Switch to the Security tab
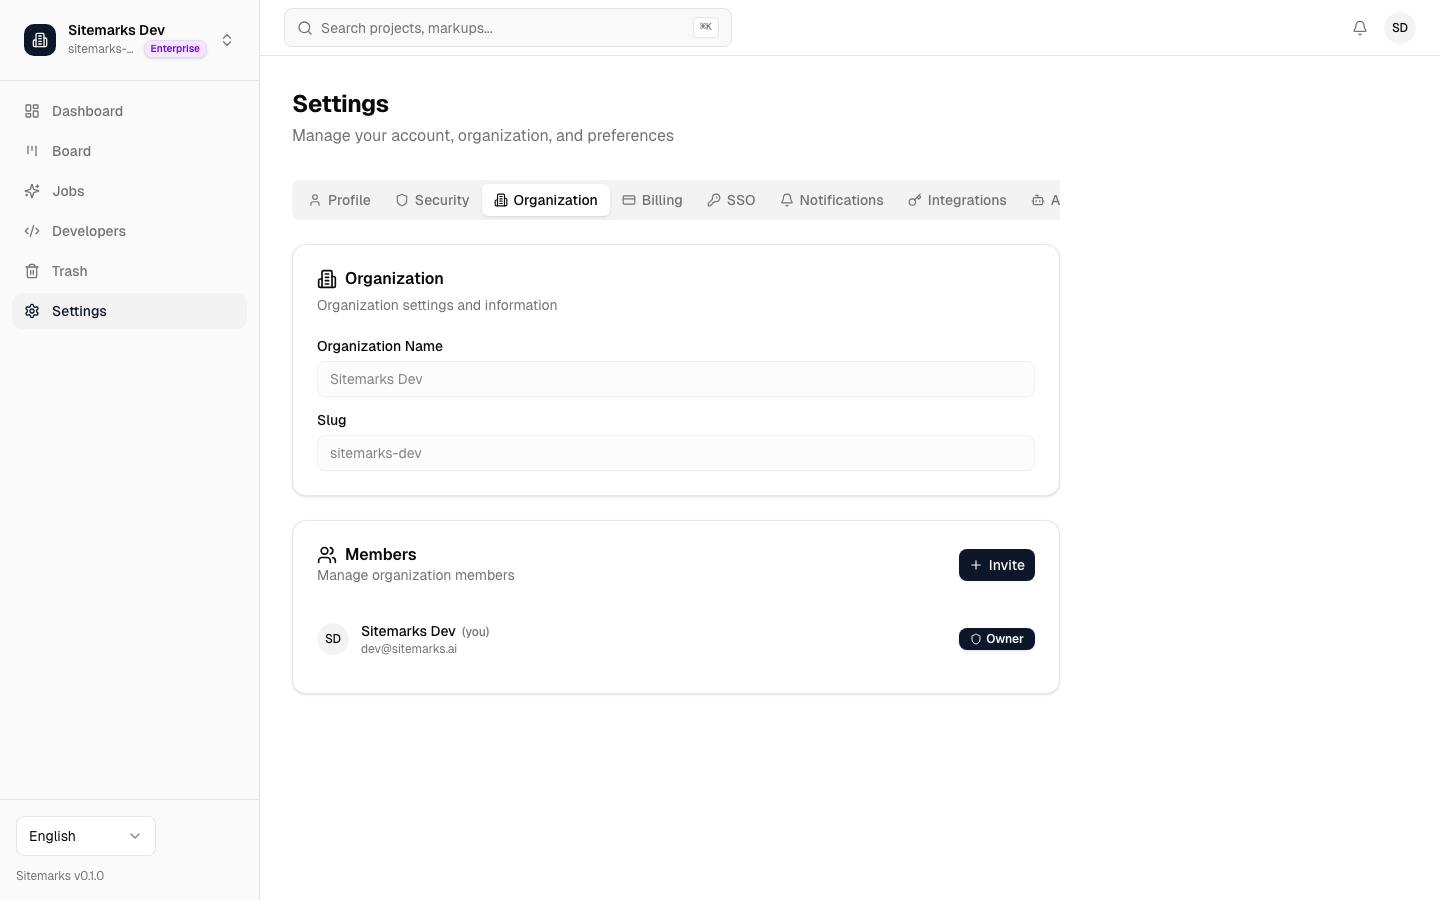 click(432, 200)
